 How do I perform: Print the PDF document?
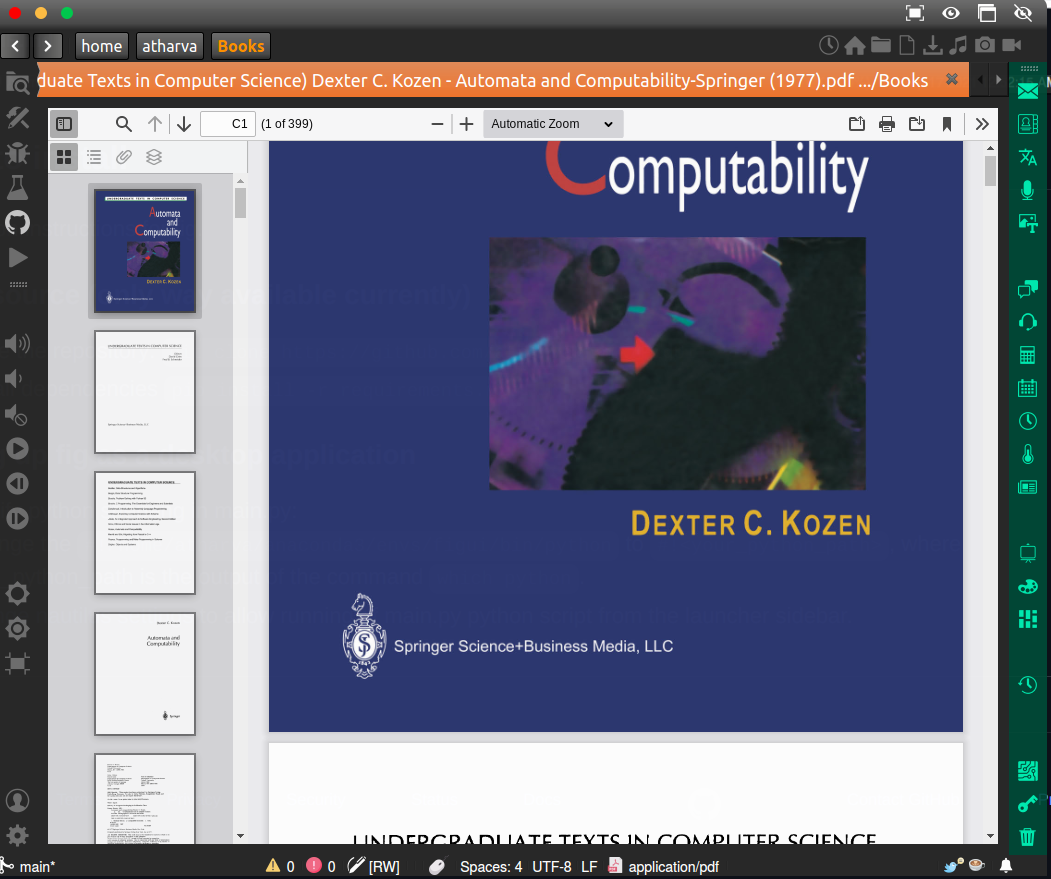(887, 124)
